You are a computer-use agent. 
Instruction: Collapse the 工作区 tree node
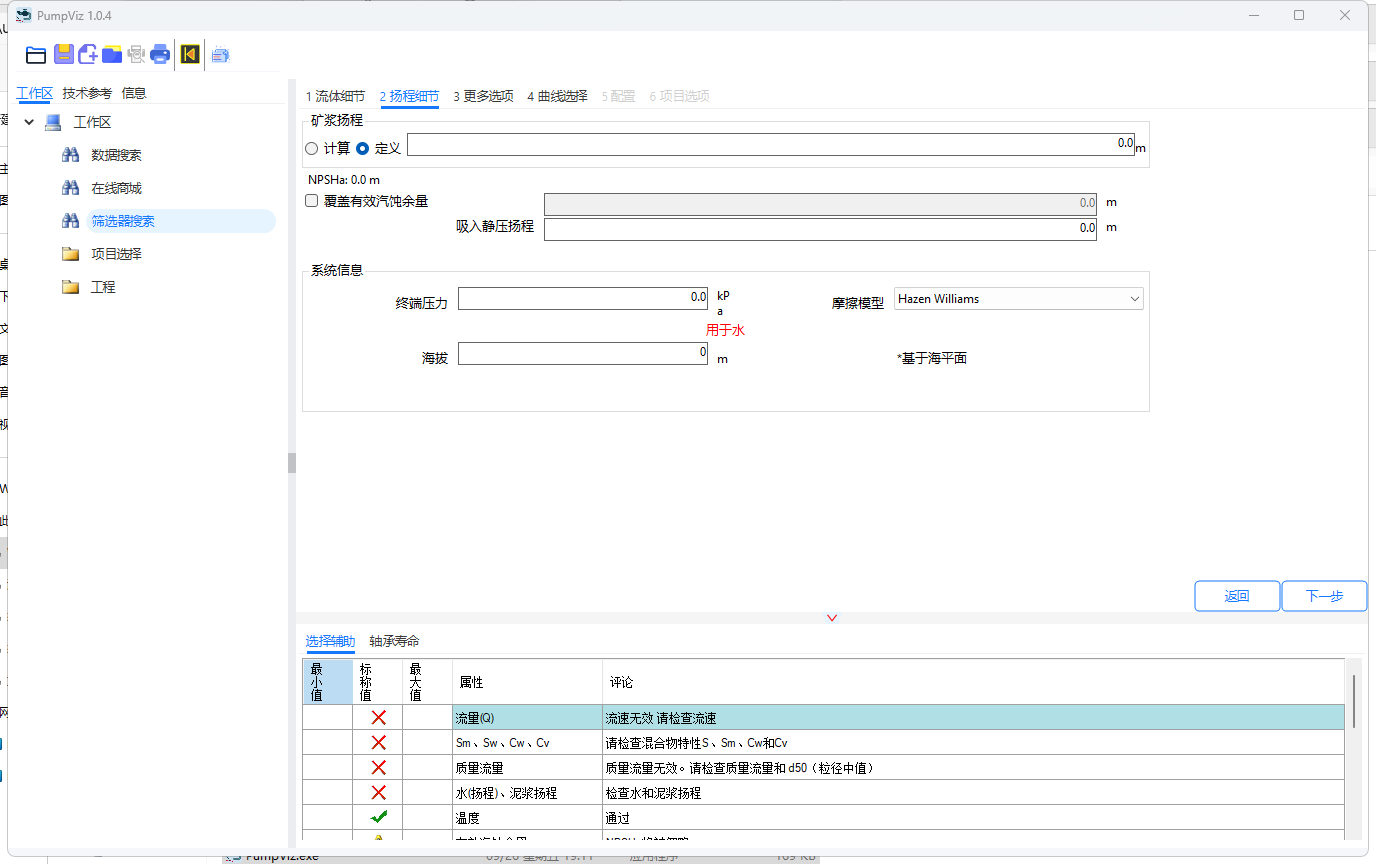click(x=29, y=122)
